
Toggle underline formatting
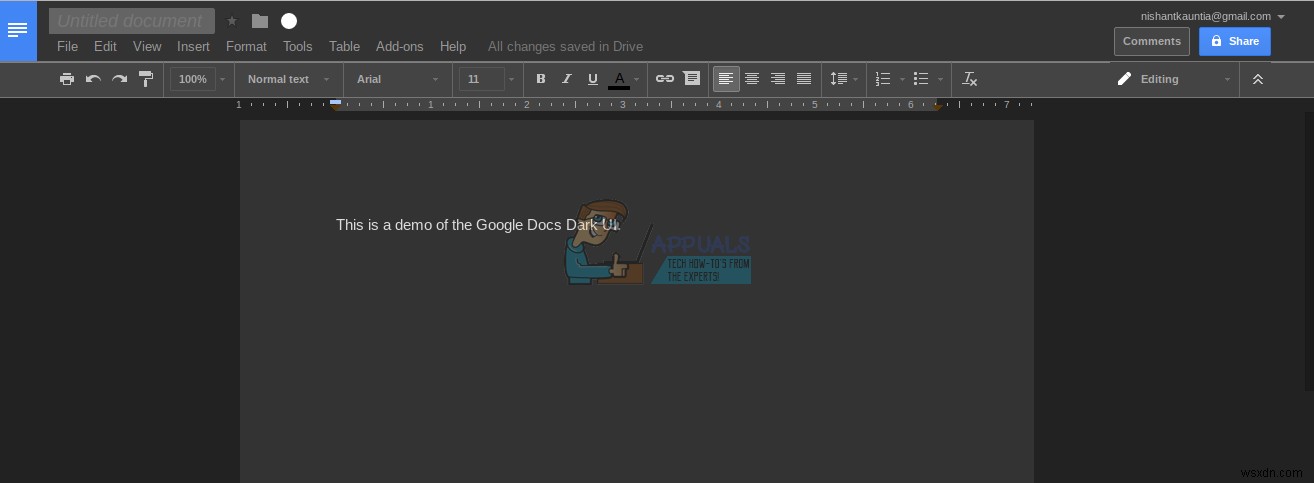pyautogui.click(x=593, y=79)
